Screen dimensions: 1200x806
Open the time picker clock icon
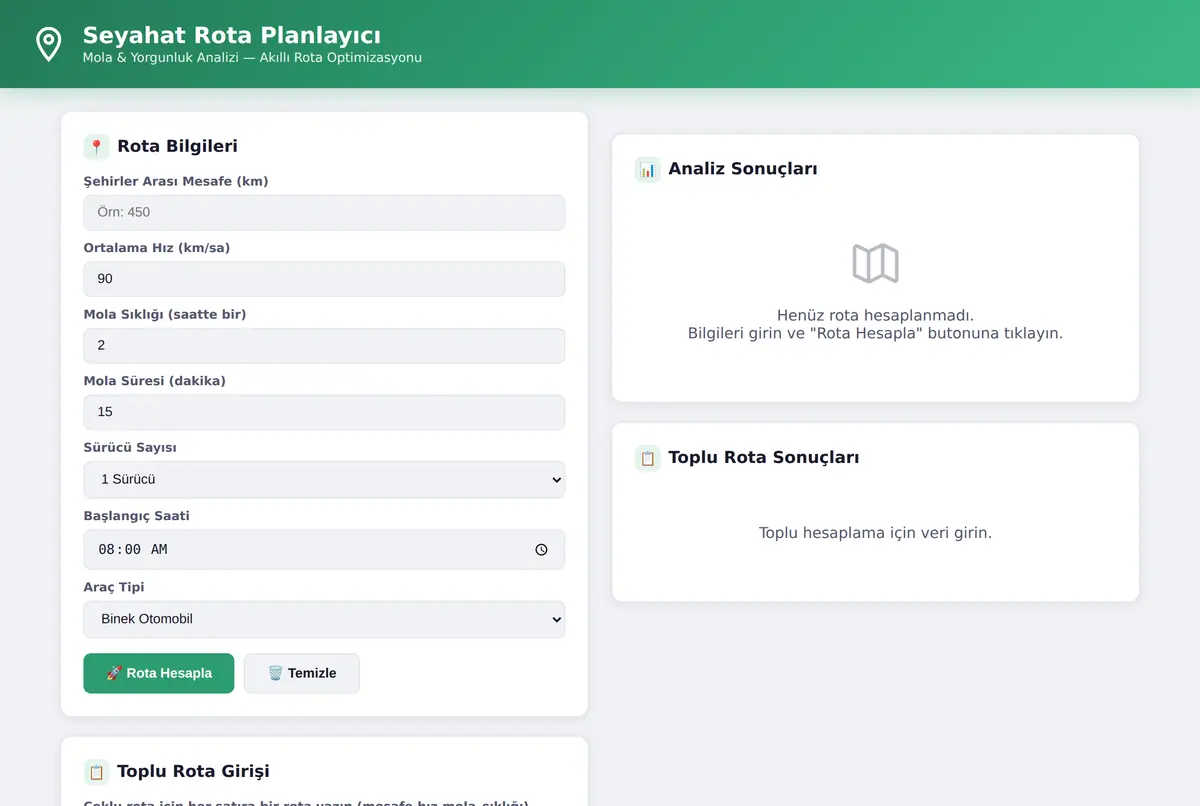pos(541,549)
